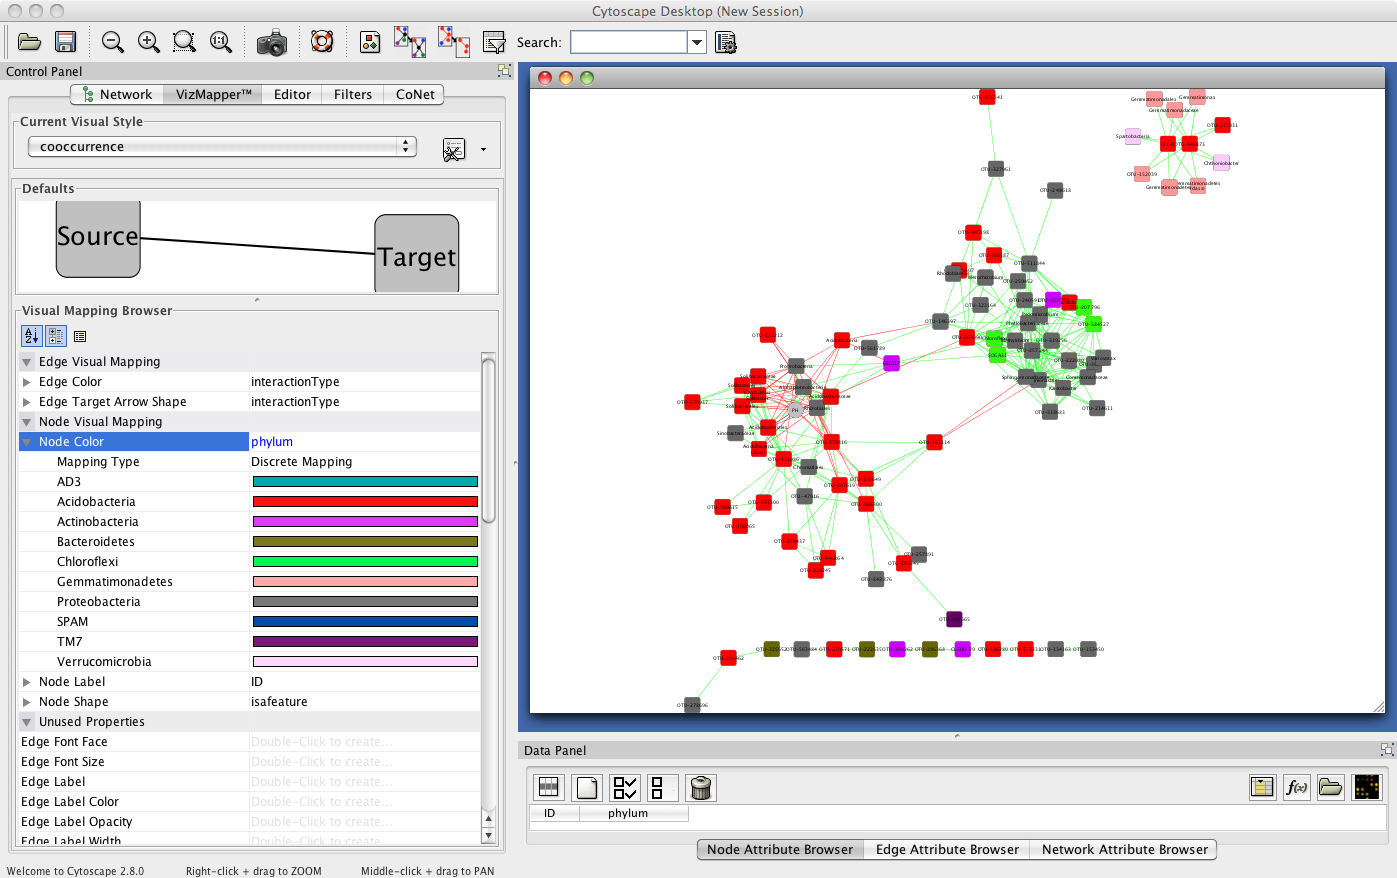The height and width of the screenshot is (878, 1397).
Task: Click into the Search input field
Action: (628, 42)
